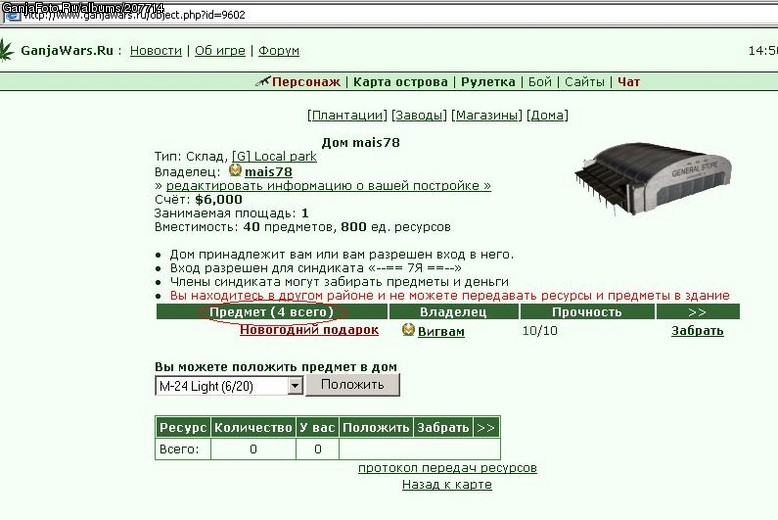Viewport: 778px width, 520px height.
Task: Click the Количество column header
Action: [253, 428]
